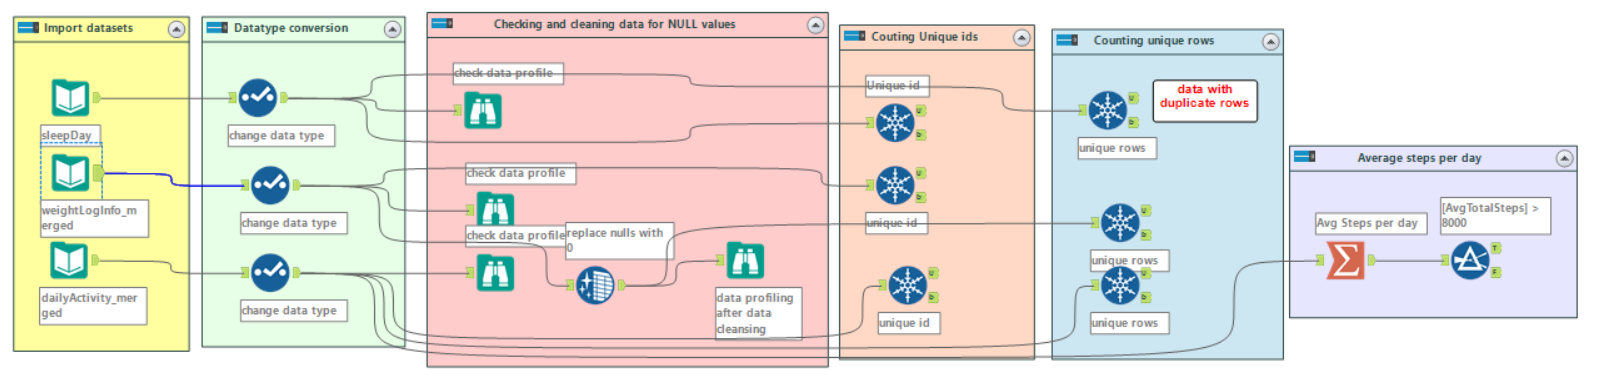Collapse the Datatype conversion container
The height and width of the screenshot is (385, 1613).
pos(392,29)
